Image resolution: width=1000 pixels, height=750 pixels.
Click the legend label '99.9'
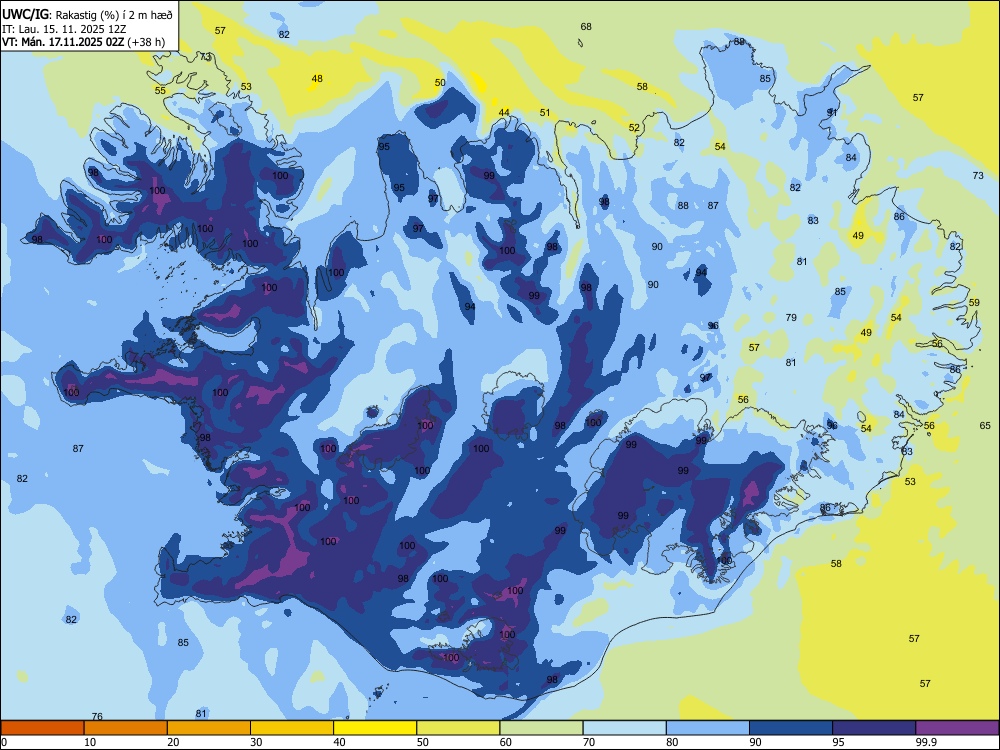click(x=927, y=742)
